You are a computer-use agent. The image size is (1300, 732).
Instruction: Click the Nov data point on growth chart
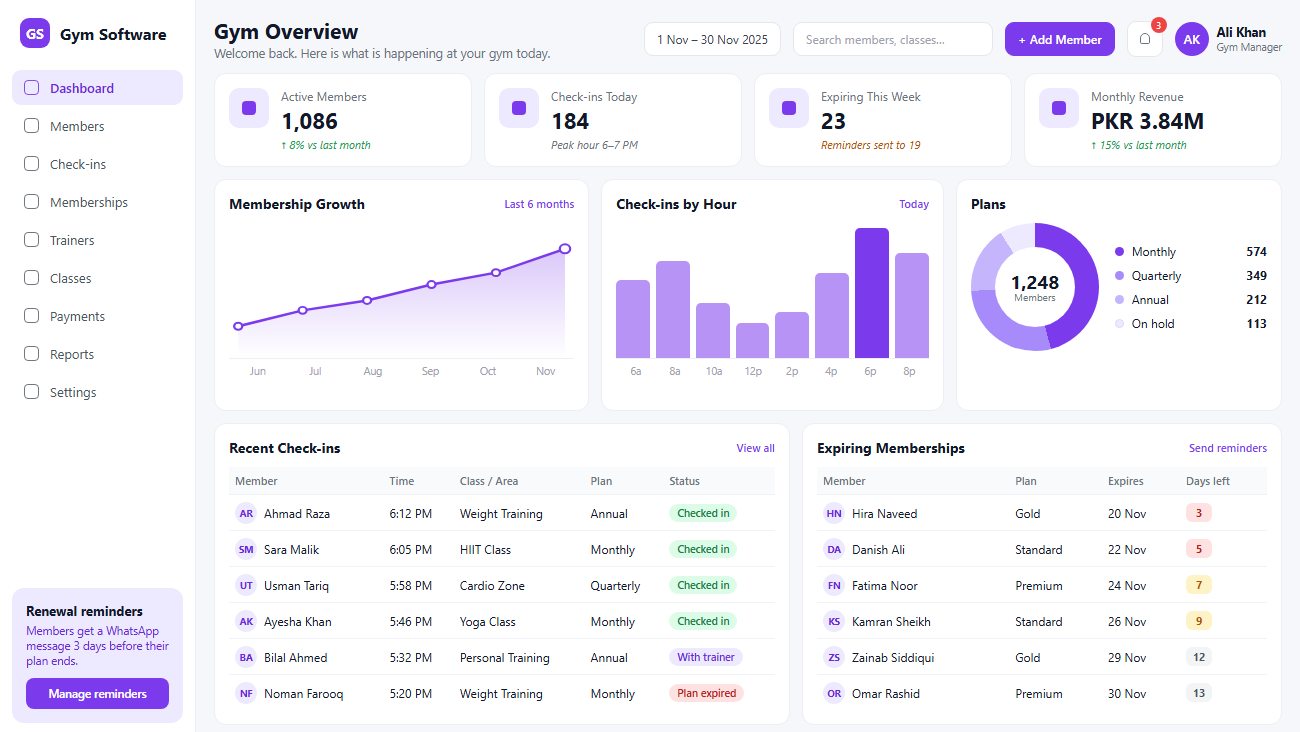[565, 248]
